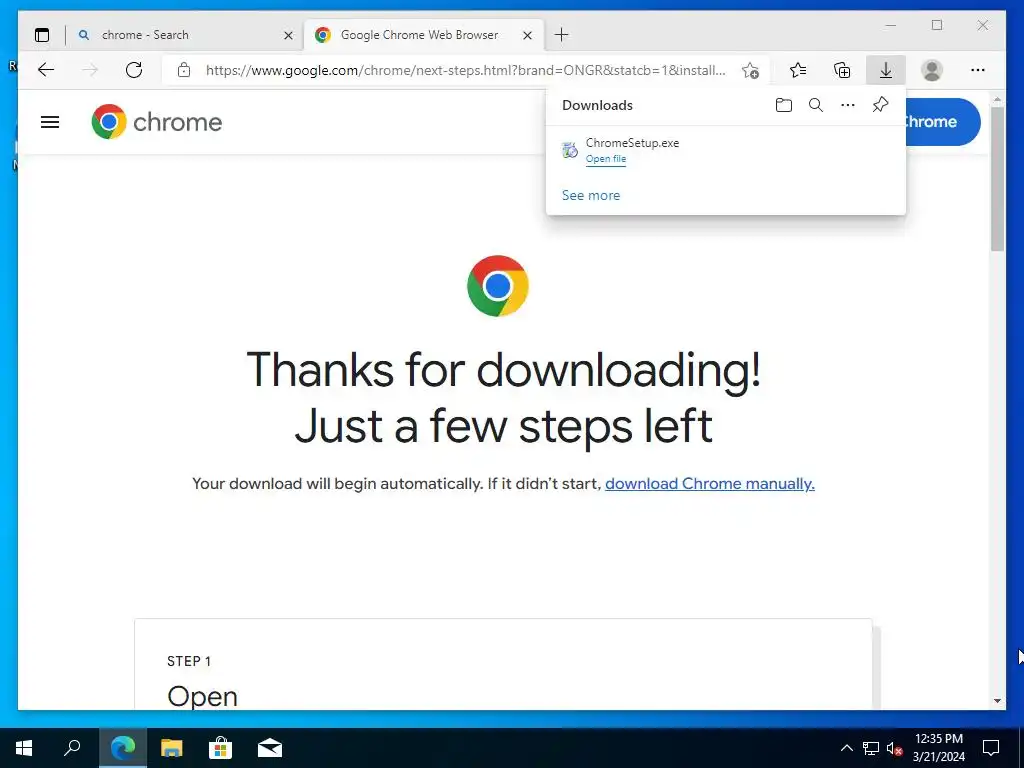Screen dimensions: 1024x768
Task: Close the Google Chrome Web Browser tab
Action: click(x=528, y=35)
